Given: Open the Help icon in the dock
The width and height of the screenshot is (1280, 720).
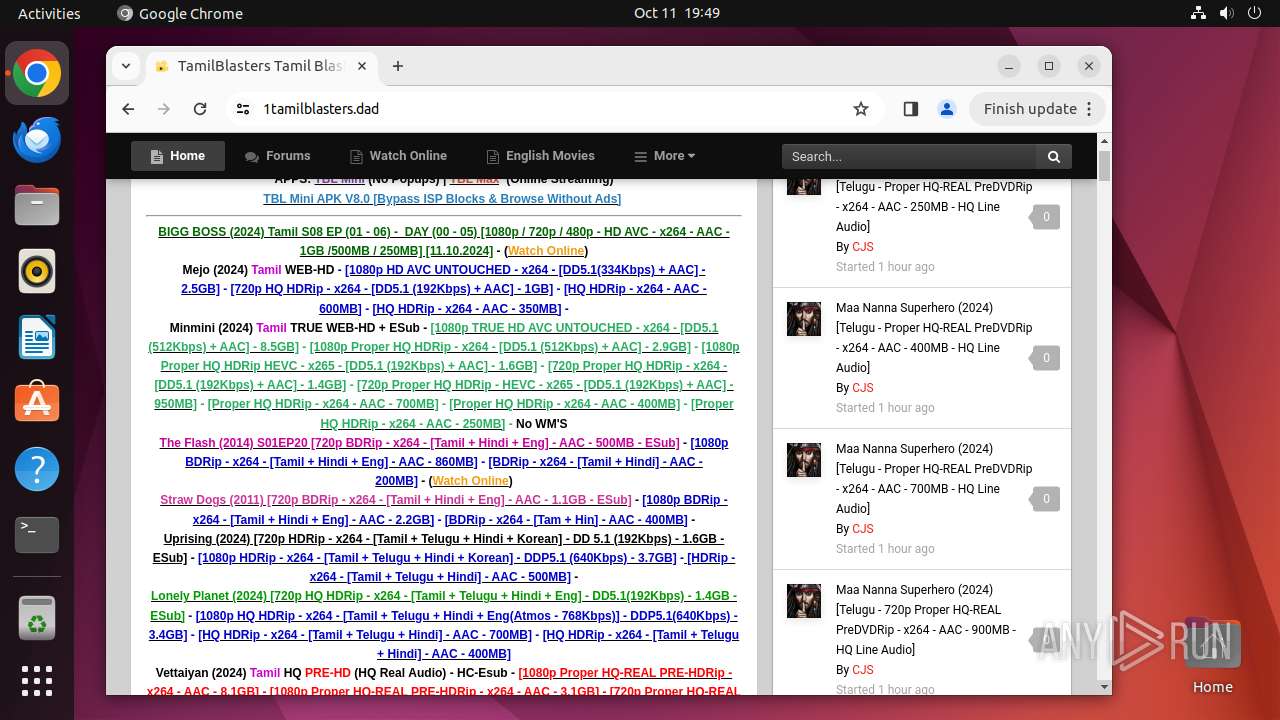Looking at the screenshot, I should pyautogui.click(x=37, y=469).
